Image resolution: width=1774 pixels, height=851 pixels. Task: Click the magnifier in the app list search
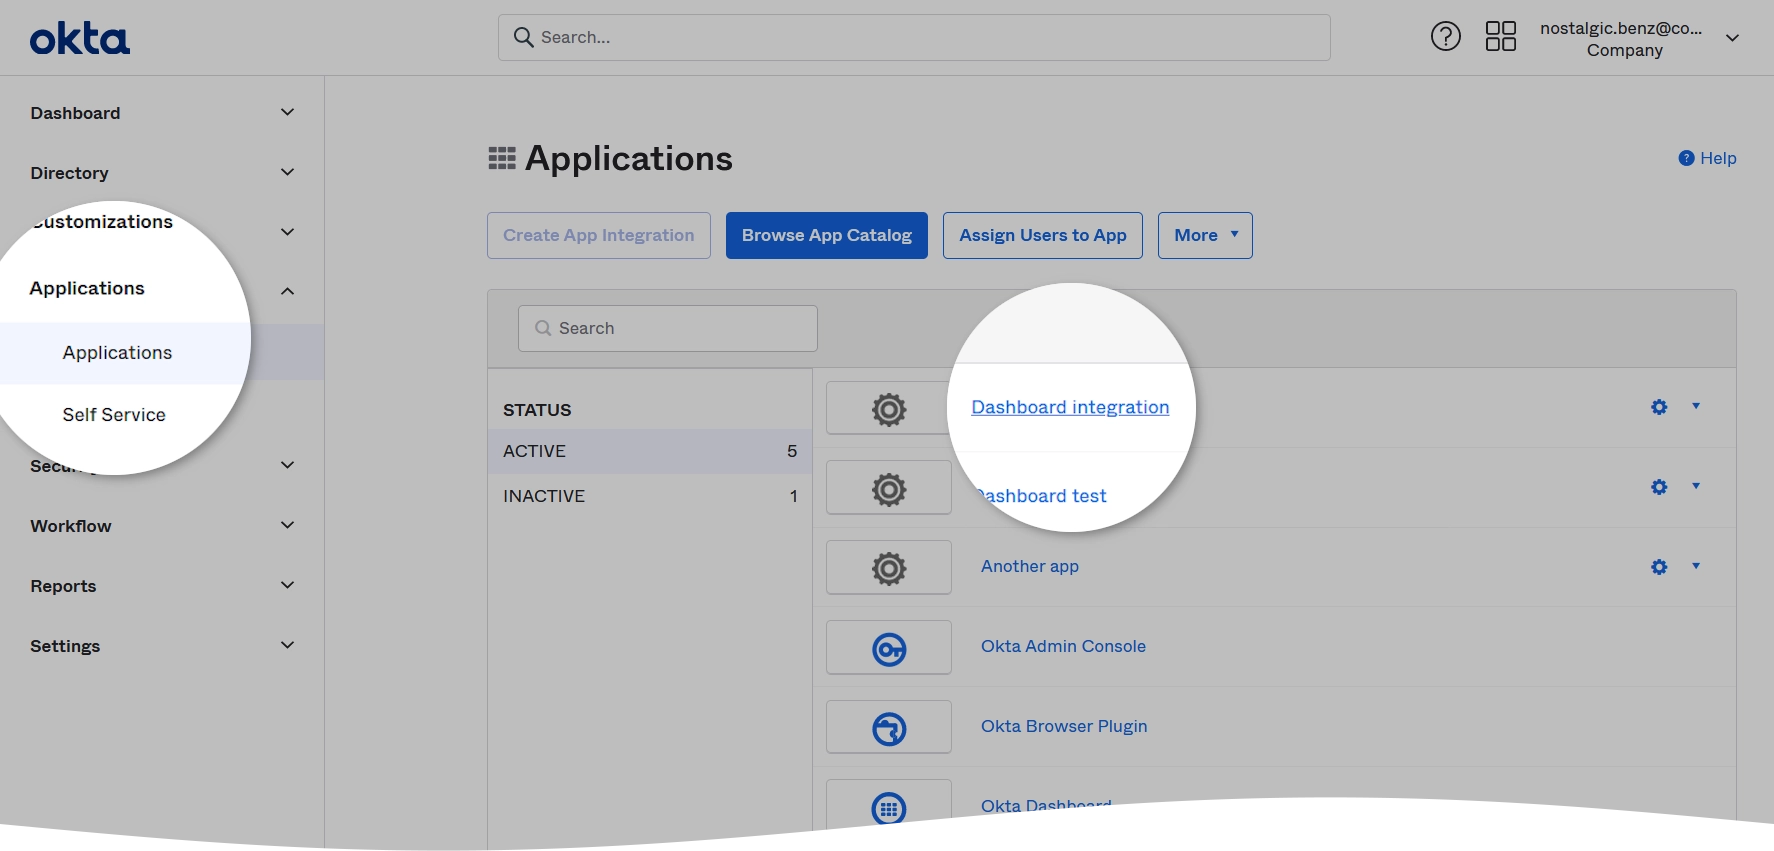(x=543, y=328)
